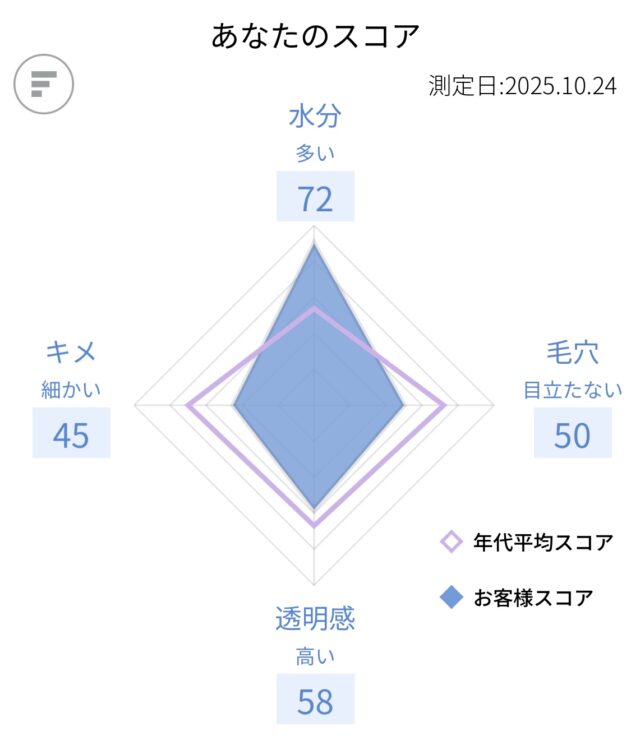Select the 水分 score box showing 72

[x=315, y=198]
